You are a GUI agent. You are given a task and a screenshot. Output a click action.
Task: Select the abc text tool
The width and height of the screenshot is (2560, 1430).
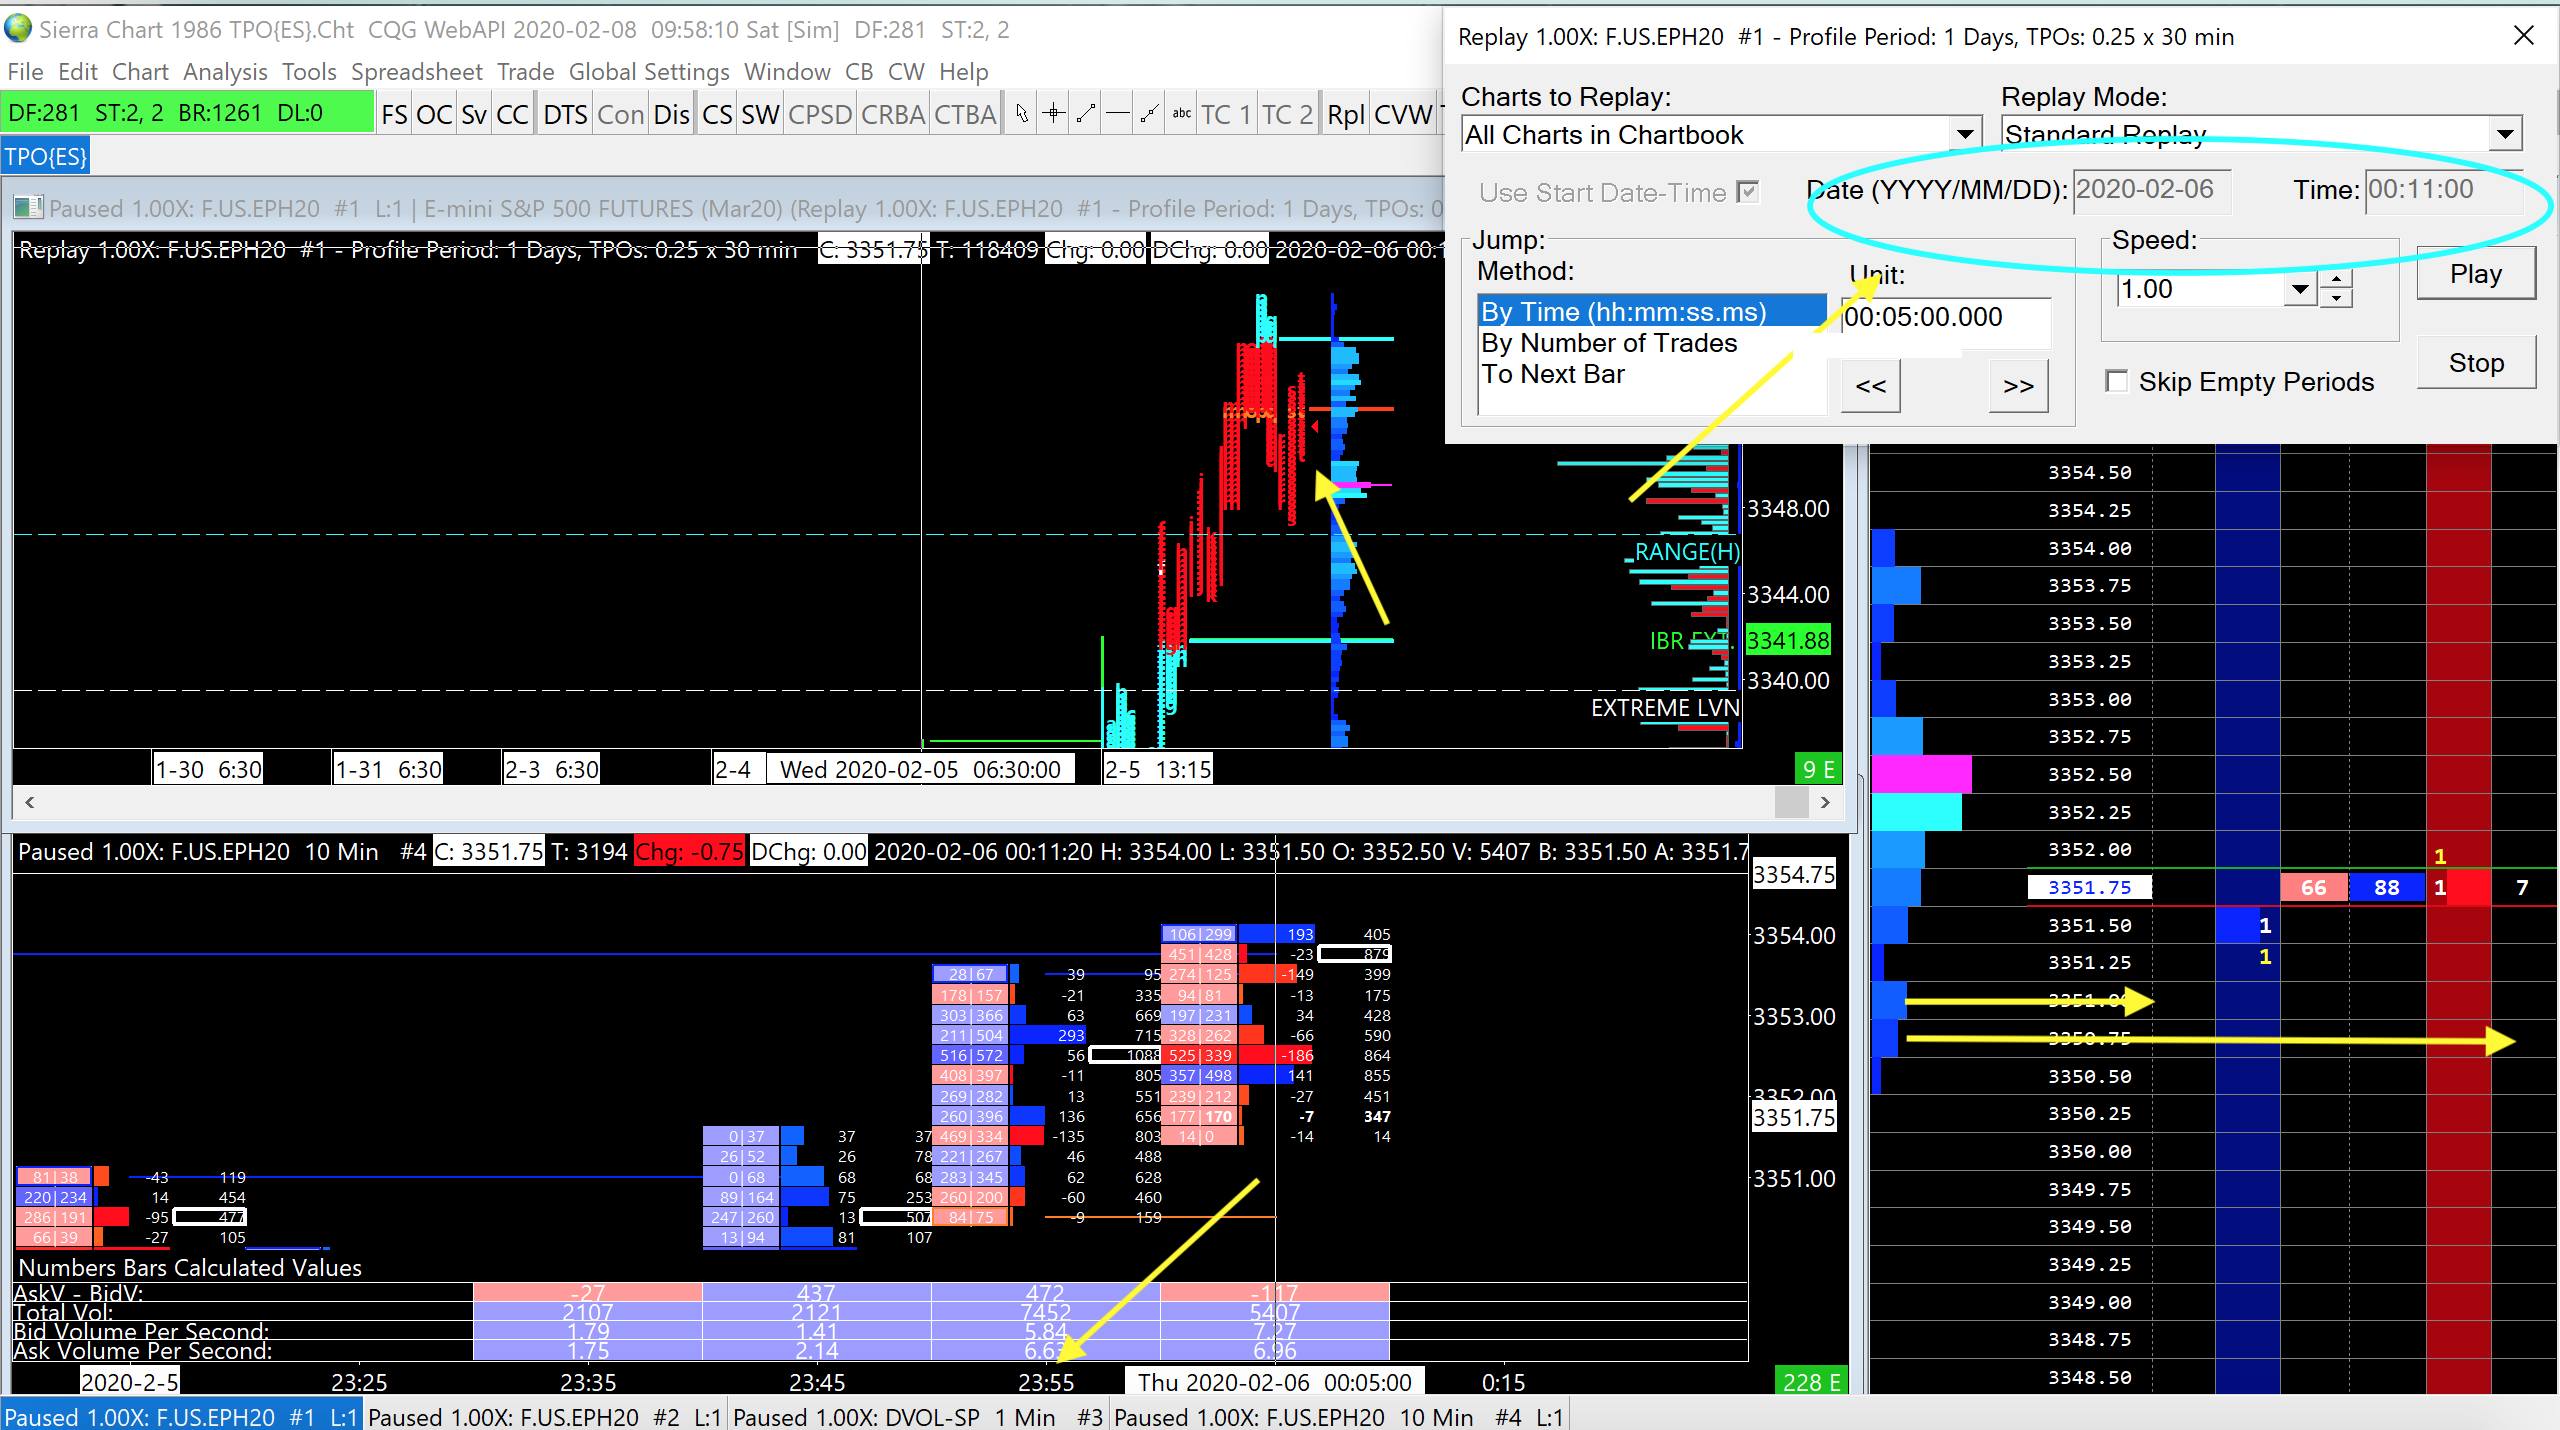click(x=1182, y=114)
